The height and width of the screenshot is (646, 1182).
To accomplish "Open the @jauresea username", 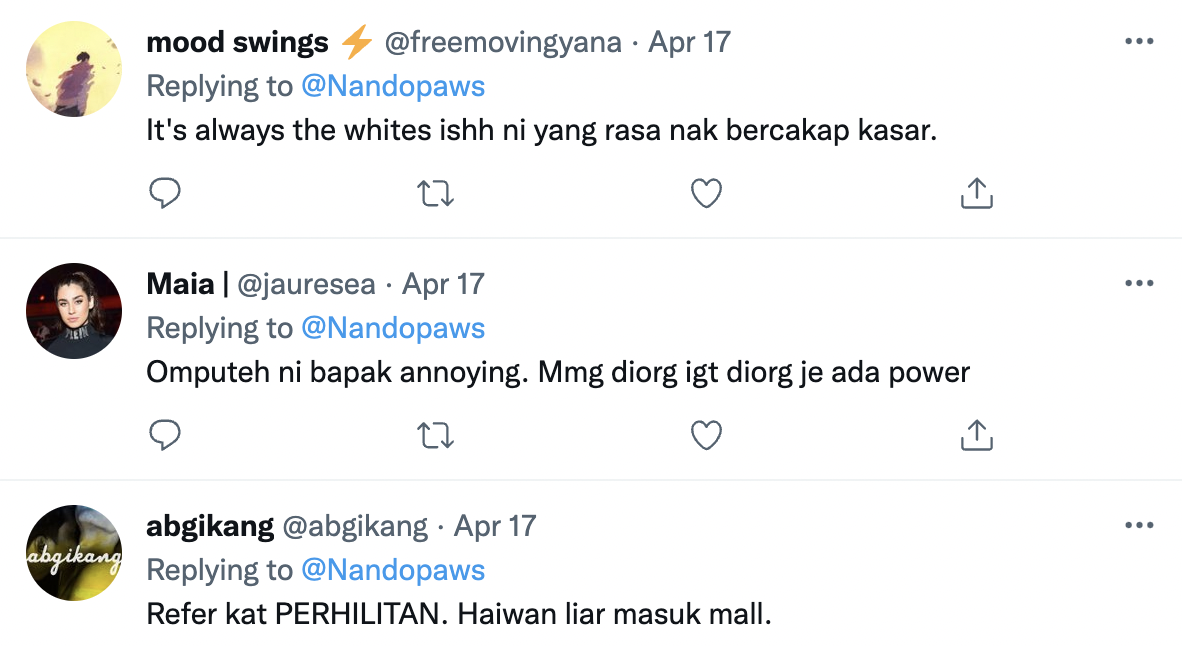I will tap(308, 285).
